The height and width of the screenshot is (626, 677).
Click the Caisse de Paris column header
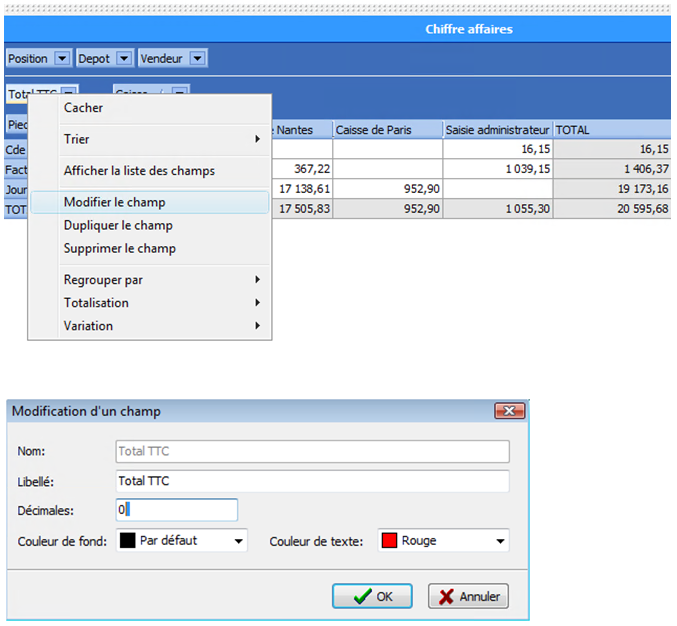[387, 130]
